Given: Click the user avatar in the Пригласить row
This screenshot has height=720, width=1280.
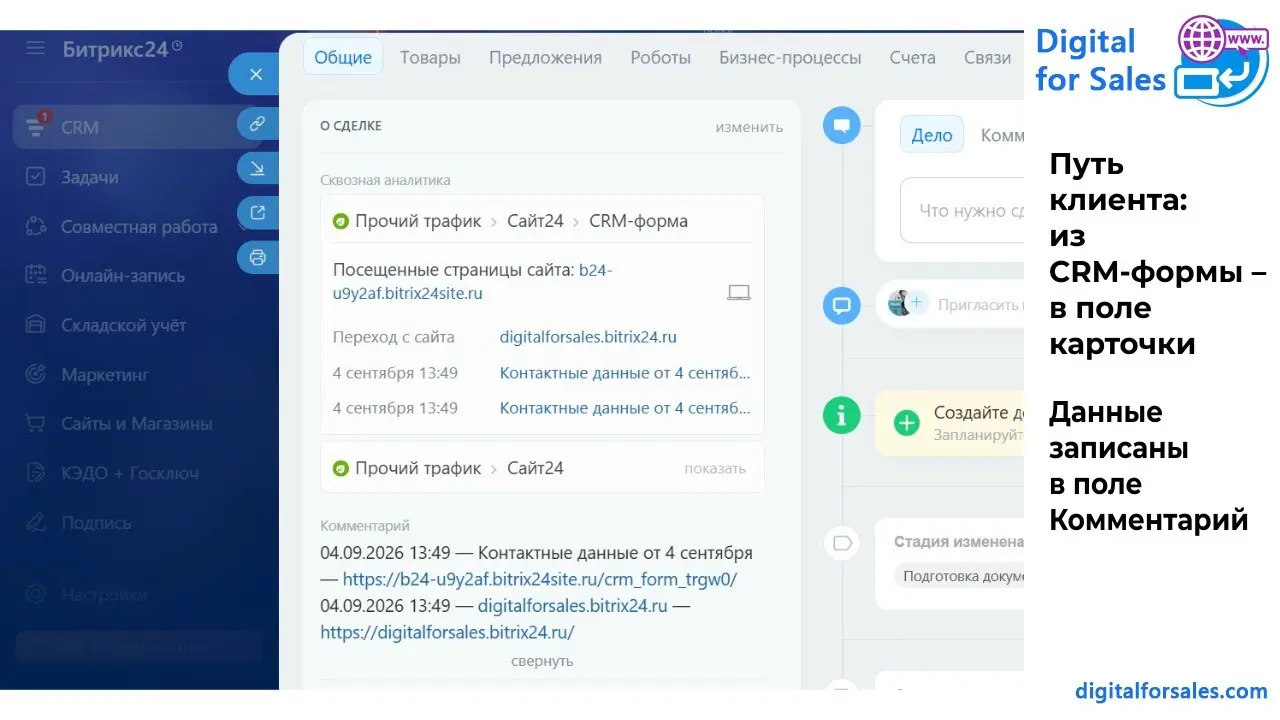Looking at the screenshot, I should (x=900, y=303).
